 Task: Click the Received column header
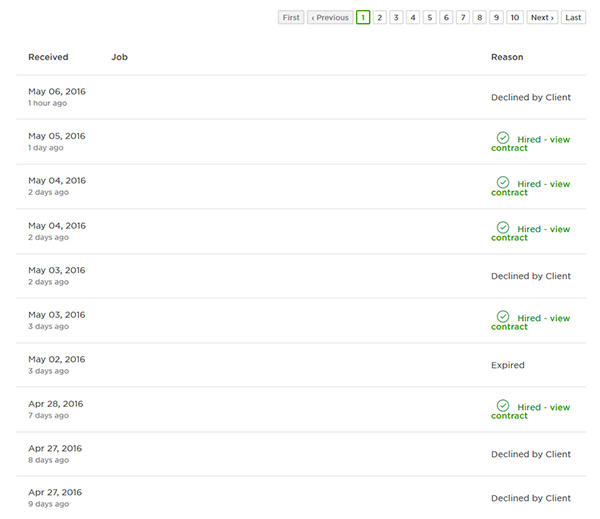coord(48,57)
